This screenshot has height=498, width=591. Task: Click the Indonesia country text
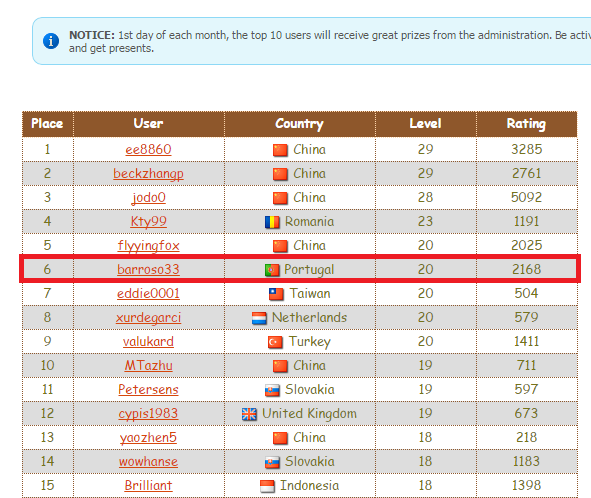[309, 486]
